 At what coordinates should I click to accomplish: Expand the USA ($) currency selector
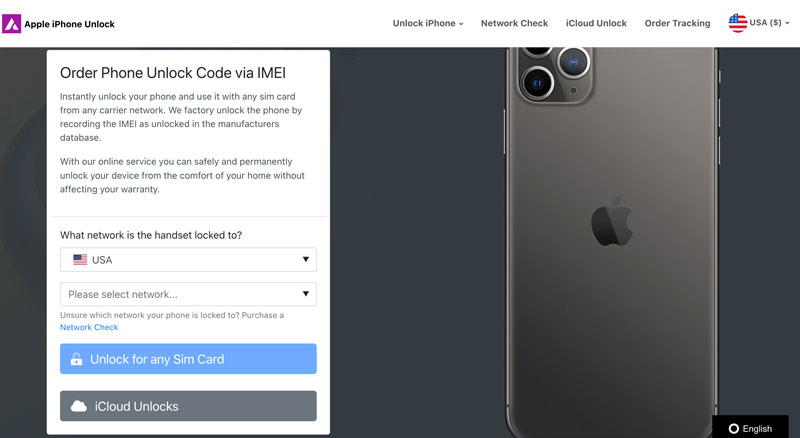759,23
